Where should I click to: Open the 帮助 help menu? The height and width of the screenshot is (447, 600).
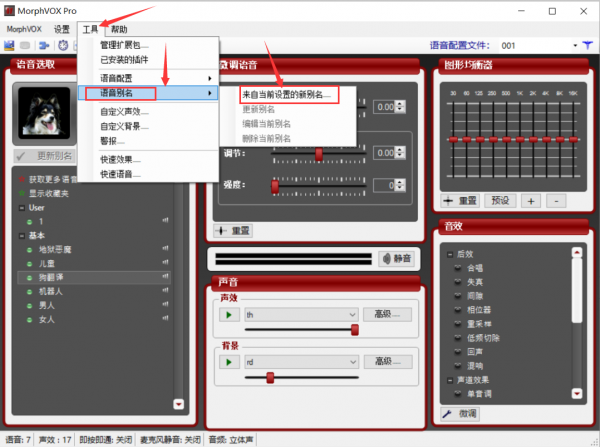click(x=119, y=29)
